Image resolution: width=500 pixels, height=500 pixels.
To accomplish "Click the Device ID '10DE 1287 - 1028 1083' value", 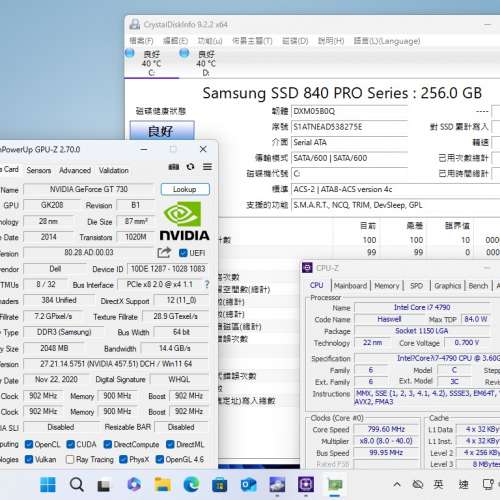I will 168,269.
